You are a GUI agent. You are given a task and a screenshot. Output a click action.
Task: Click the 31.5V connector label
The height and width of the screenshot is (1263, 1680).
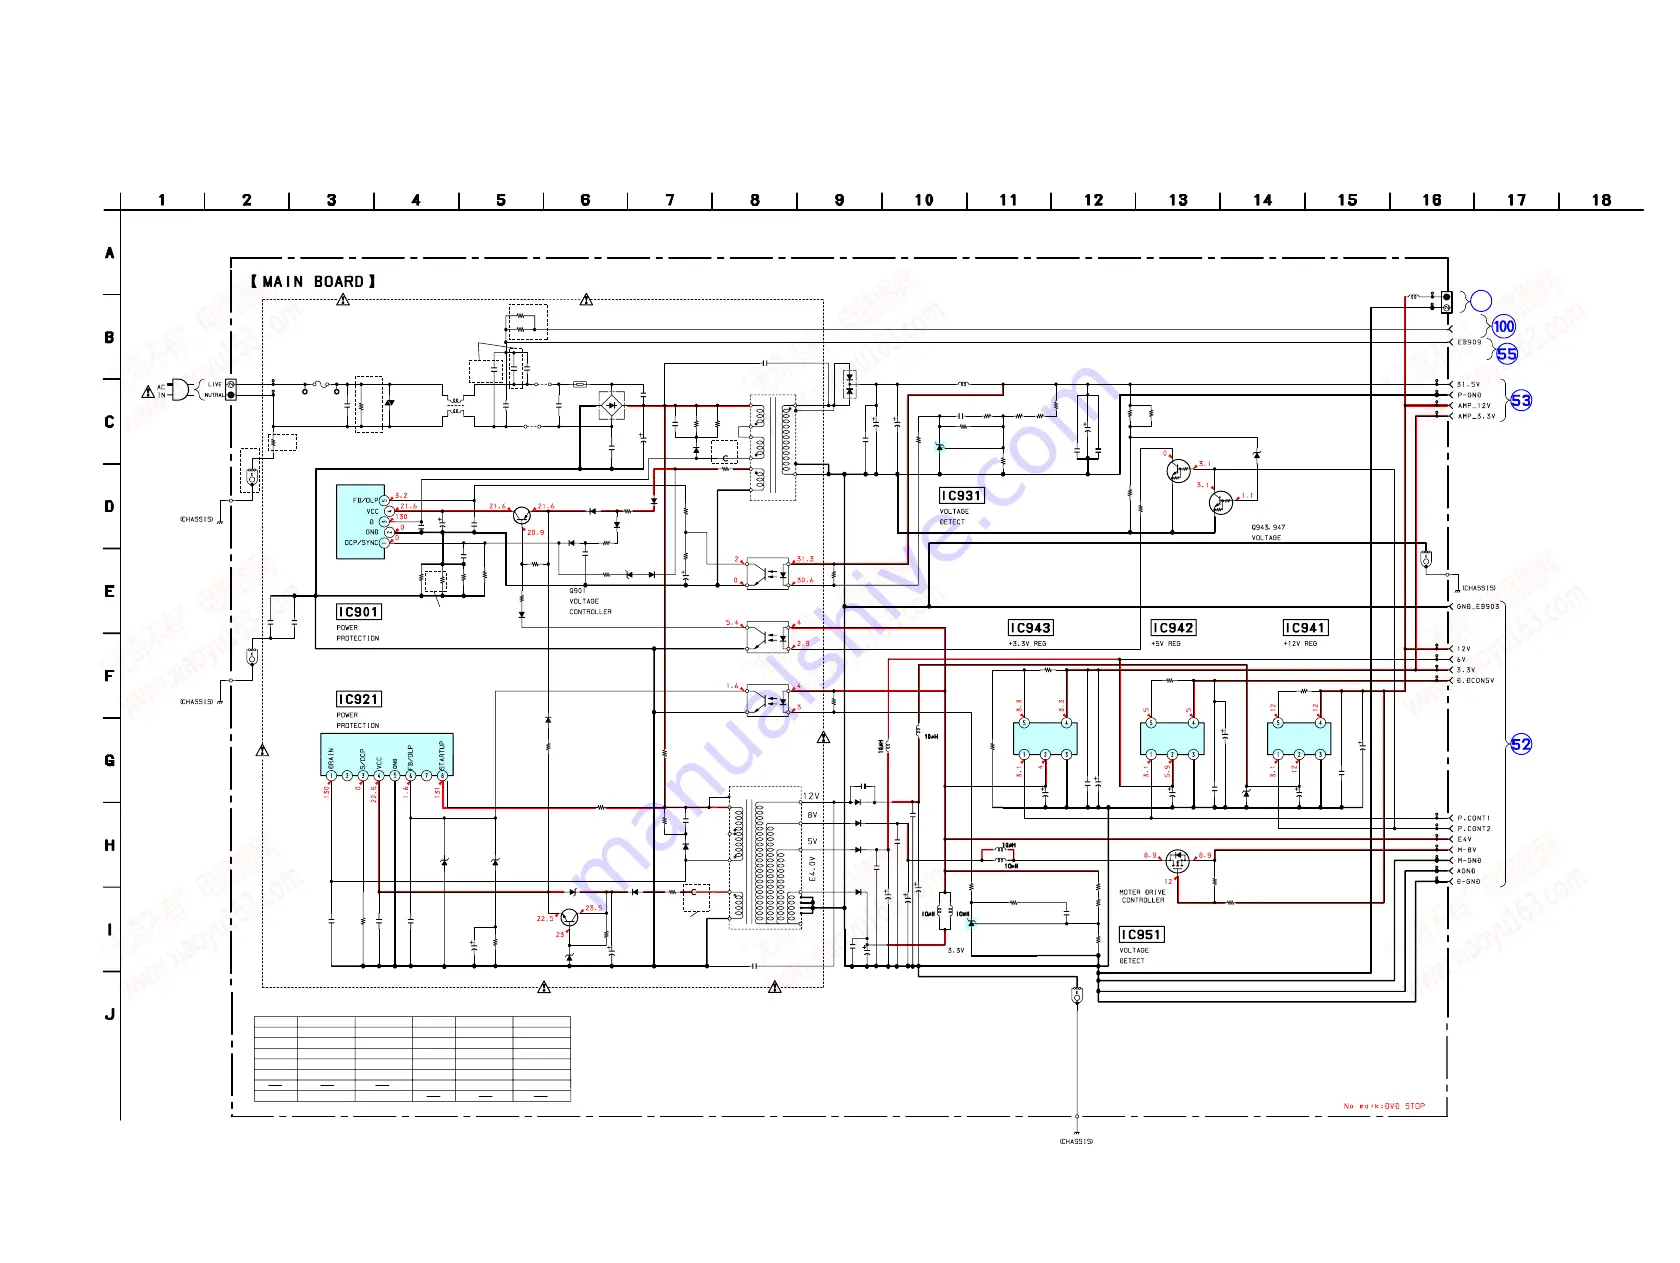point(1468,384)
